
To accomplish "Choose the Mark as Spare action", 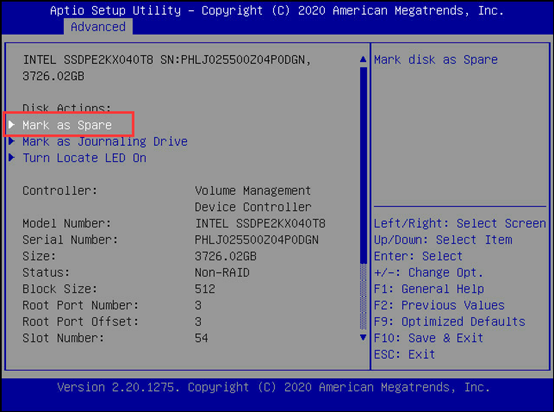I will 67,125.
